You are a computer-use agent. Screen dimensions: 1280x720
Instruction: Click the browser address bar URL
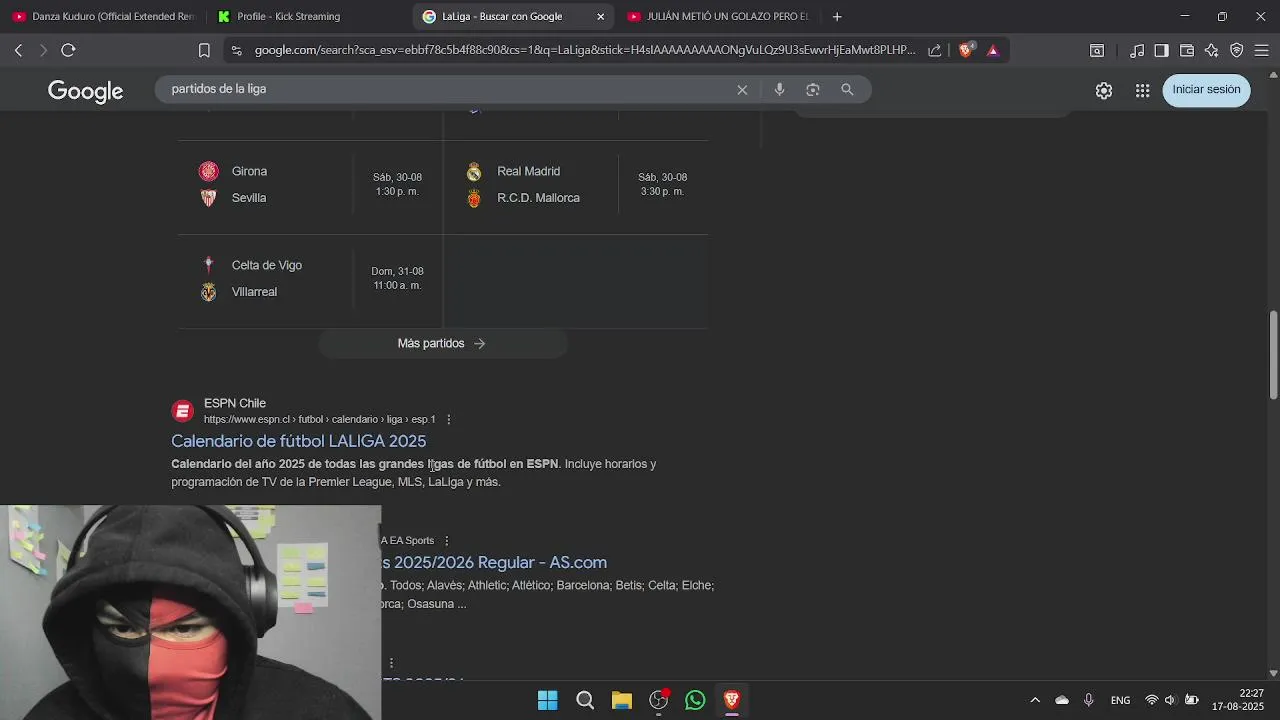click(x=585, y=50)
